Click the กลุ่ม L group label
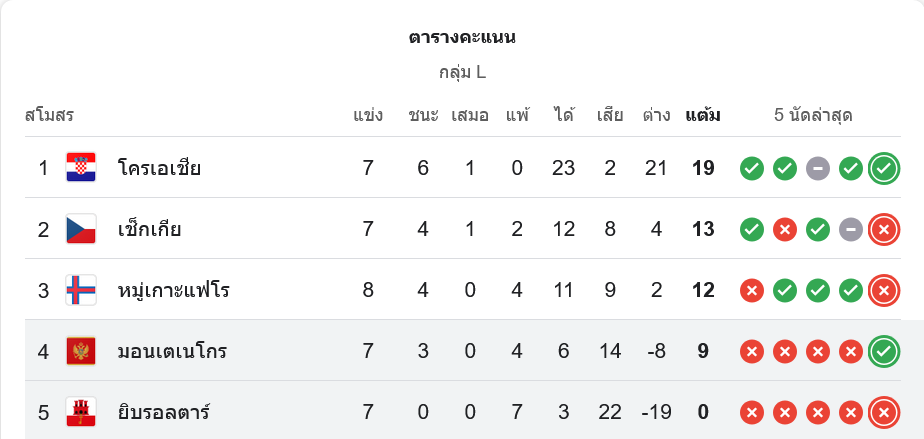 (462, 72)
